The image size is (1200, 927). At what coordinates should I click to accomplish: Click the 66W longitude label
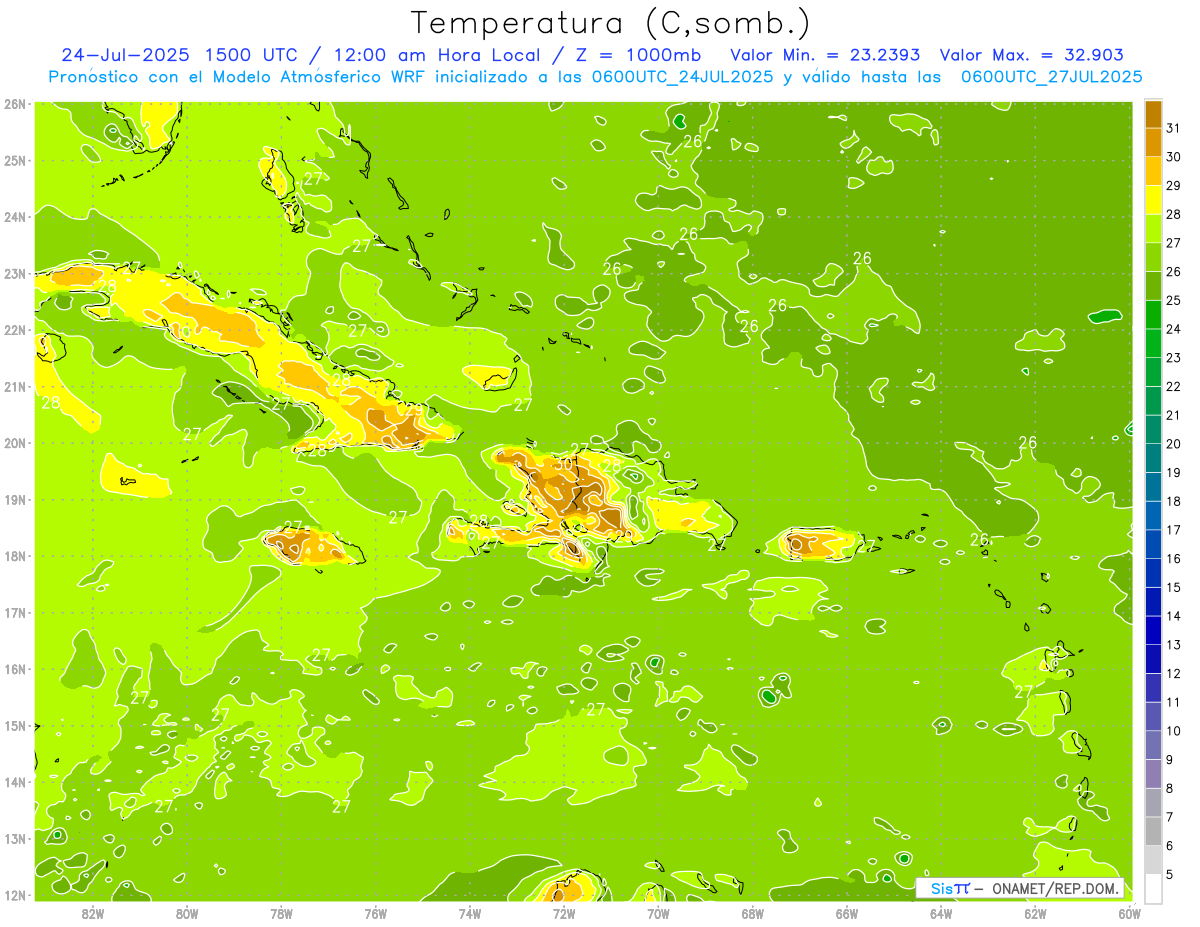tap(847, 913)
